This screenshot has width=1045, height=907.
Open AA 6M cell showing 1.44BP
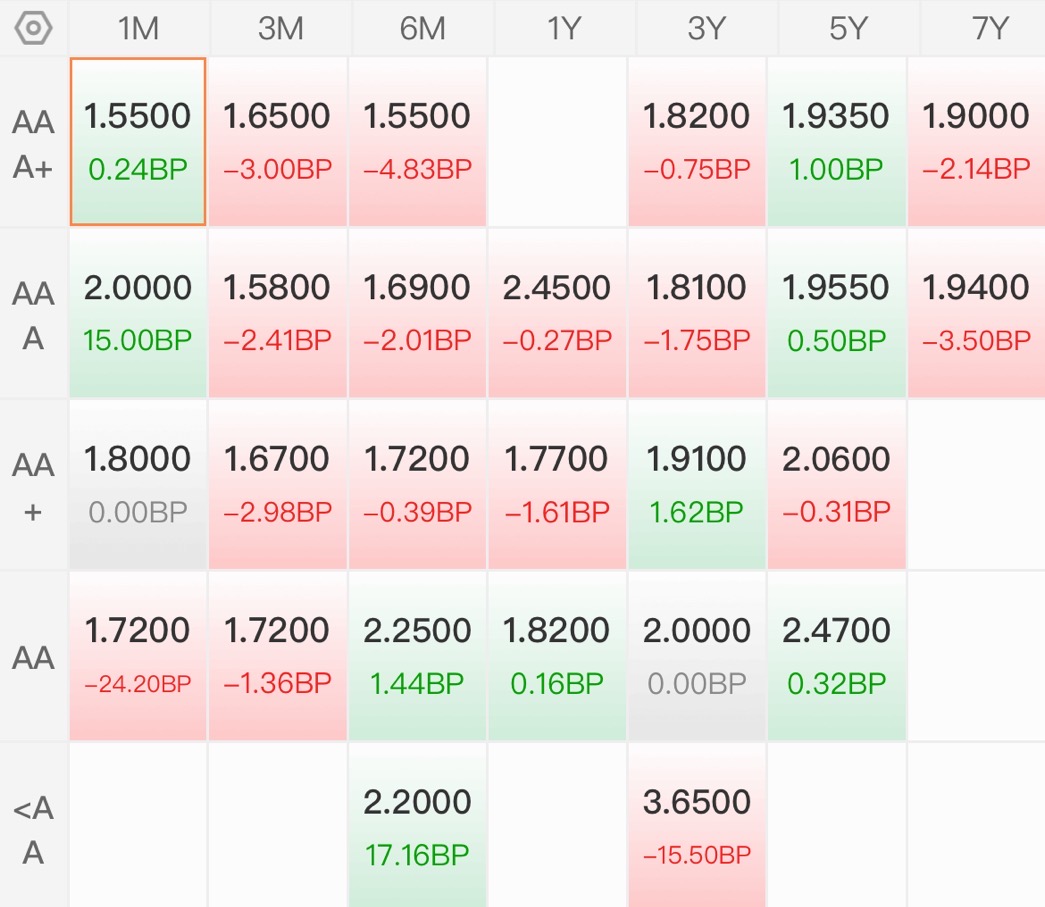click(x=417, y=656)
